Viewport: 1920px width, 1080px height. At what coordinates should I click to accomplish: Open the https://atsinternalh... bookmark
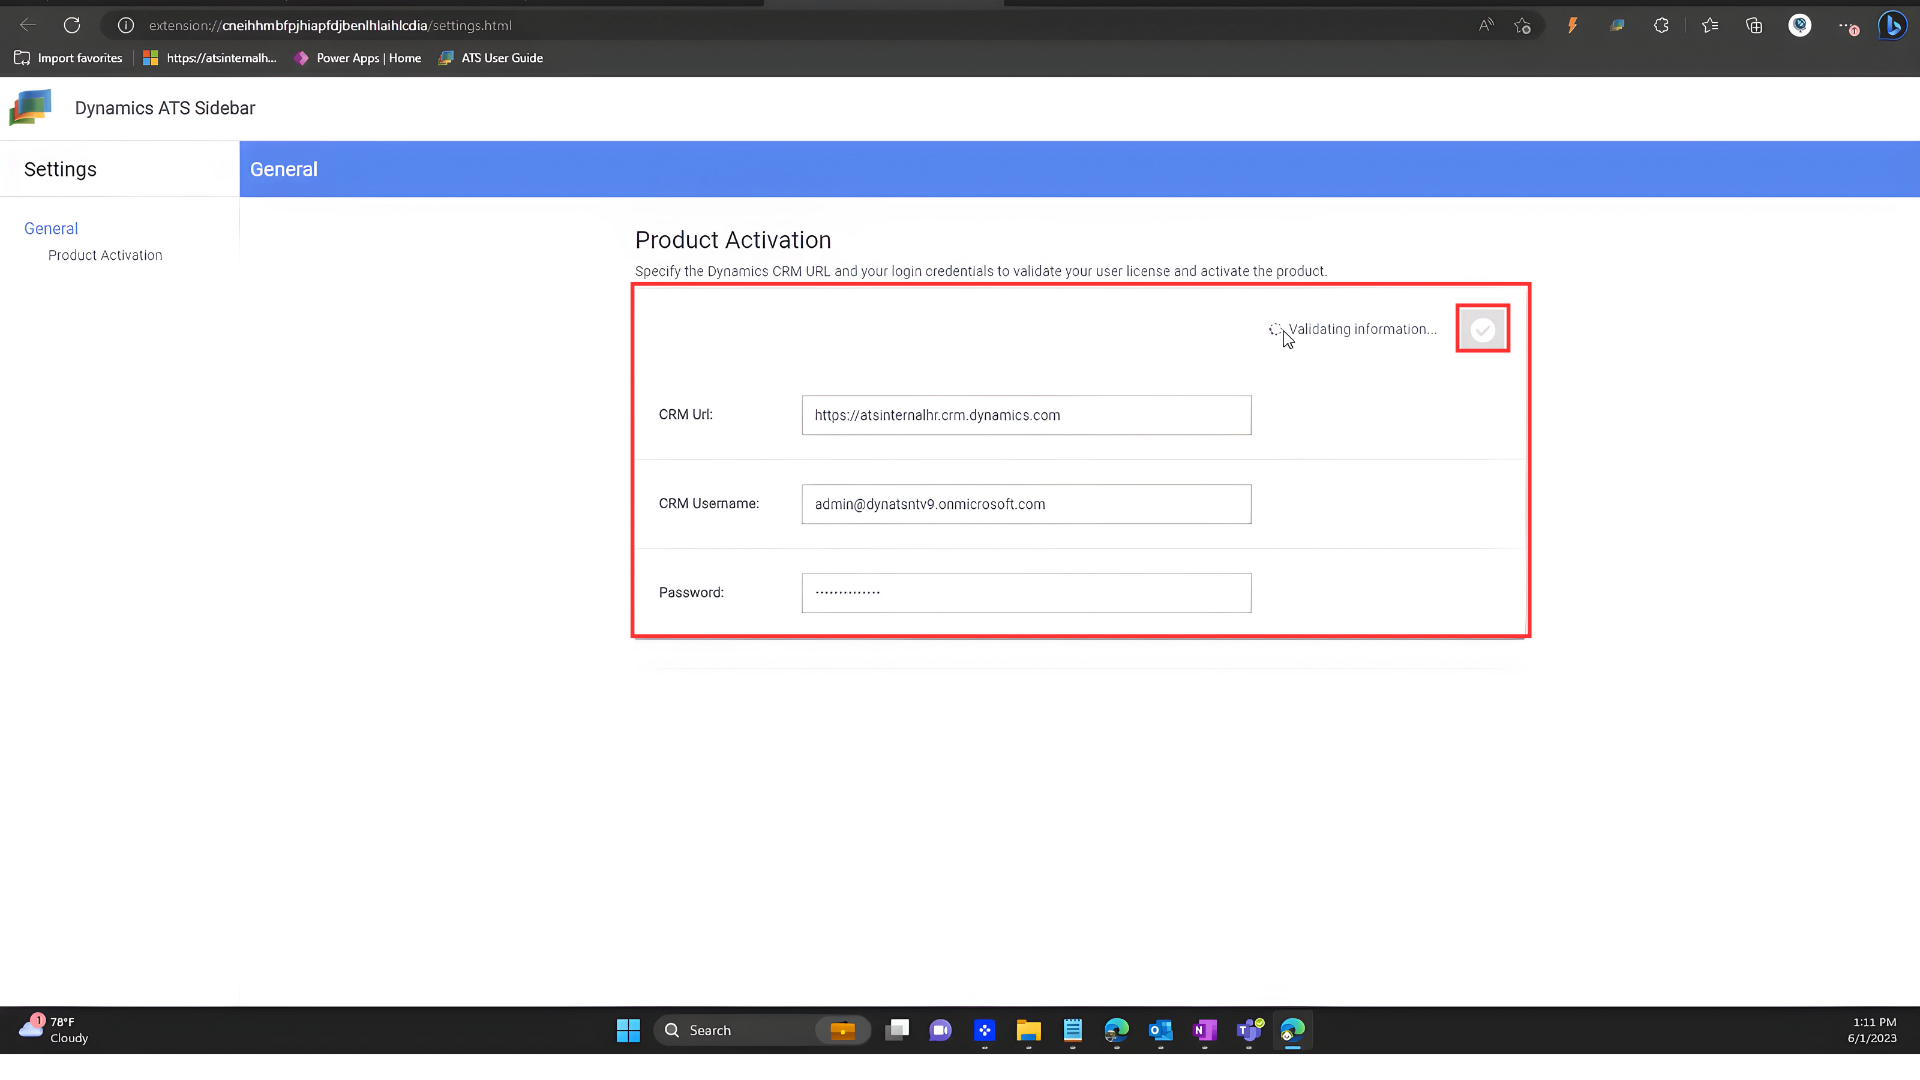pyautogui.click(x=210, y=58)
